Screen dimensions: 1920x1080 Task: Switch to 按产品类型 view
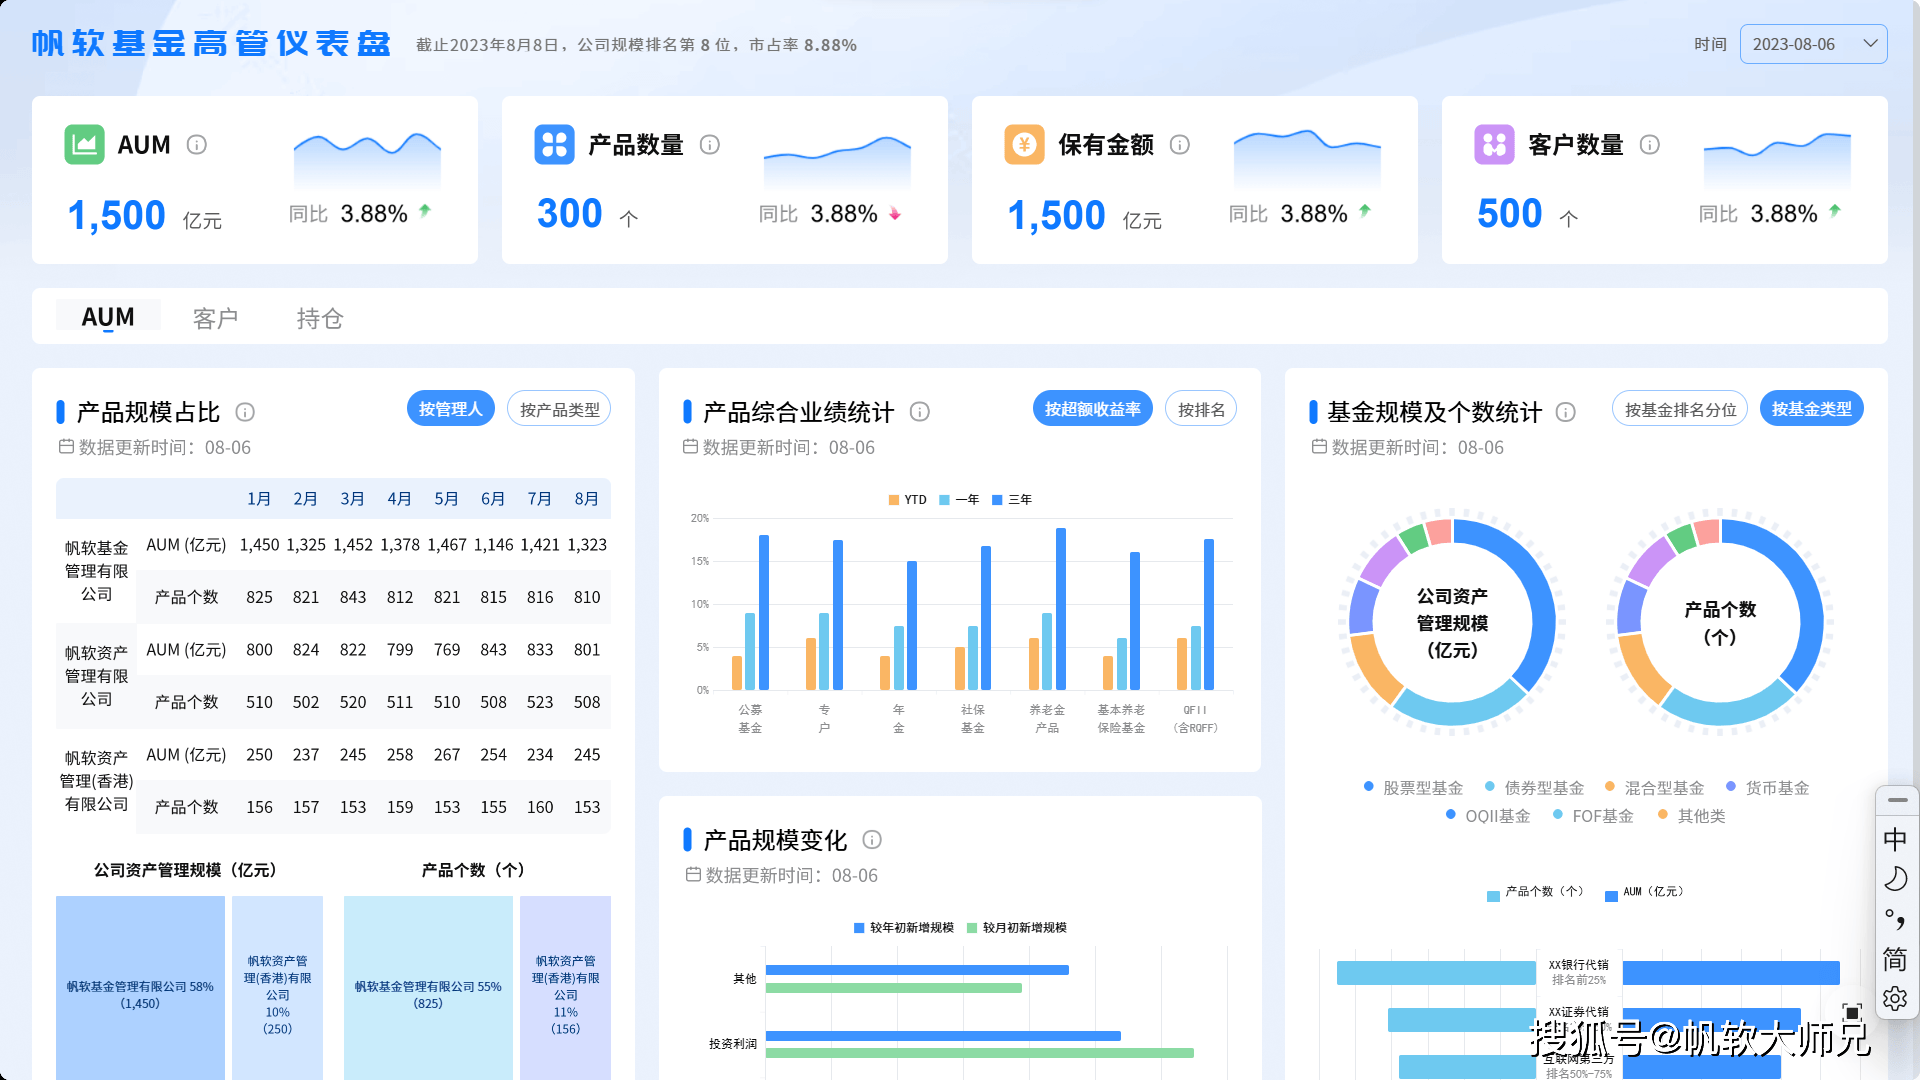pyautogui.click(x=559, y=409)
